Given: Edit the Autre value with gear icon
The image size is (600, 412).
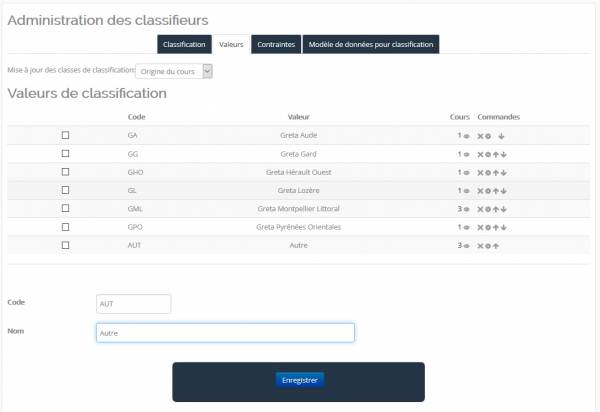Looking at the screenshot, I should pyautogui.click(x=489, y=245).
